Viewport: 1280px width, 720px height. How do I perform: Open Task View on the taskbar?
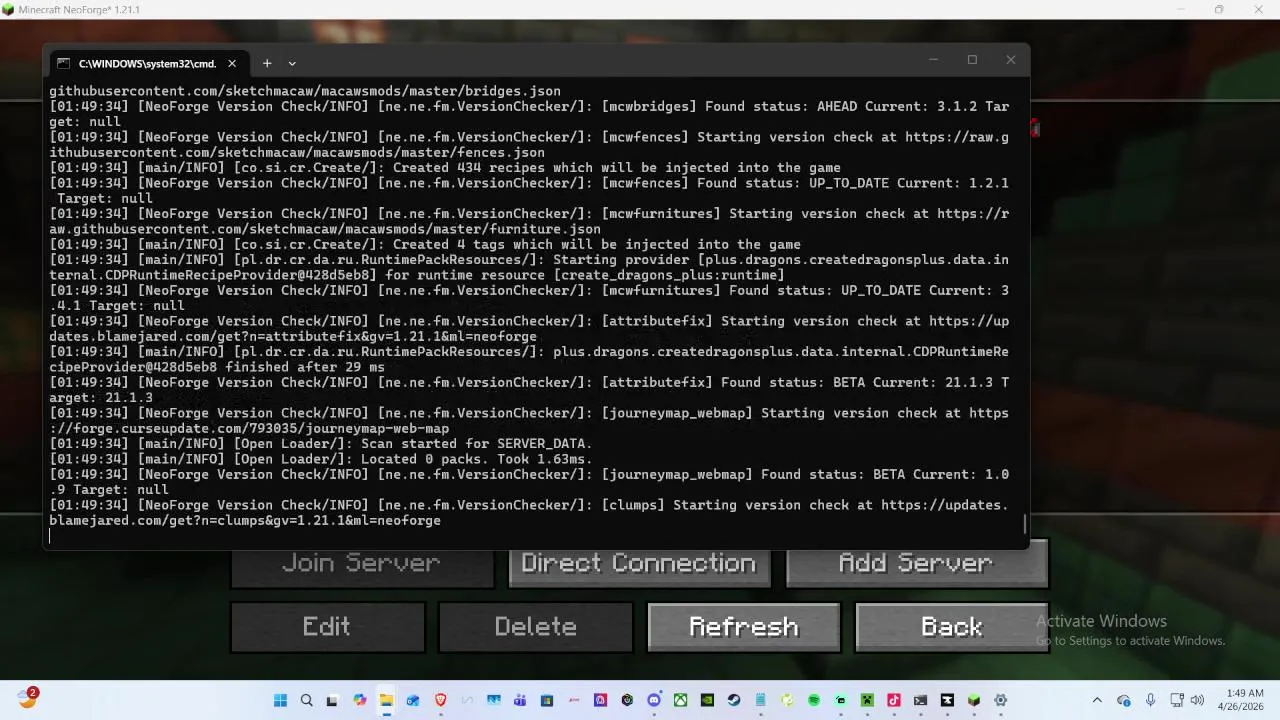[332, 700]
